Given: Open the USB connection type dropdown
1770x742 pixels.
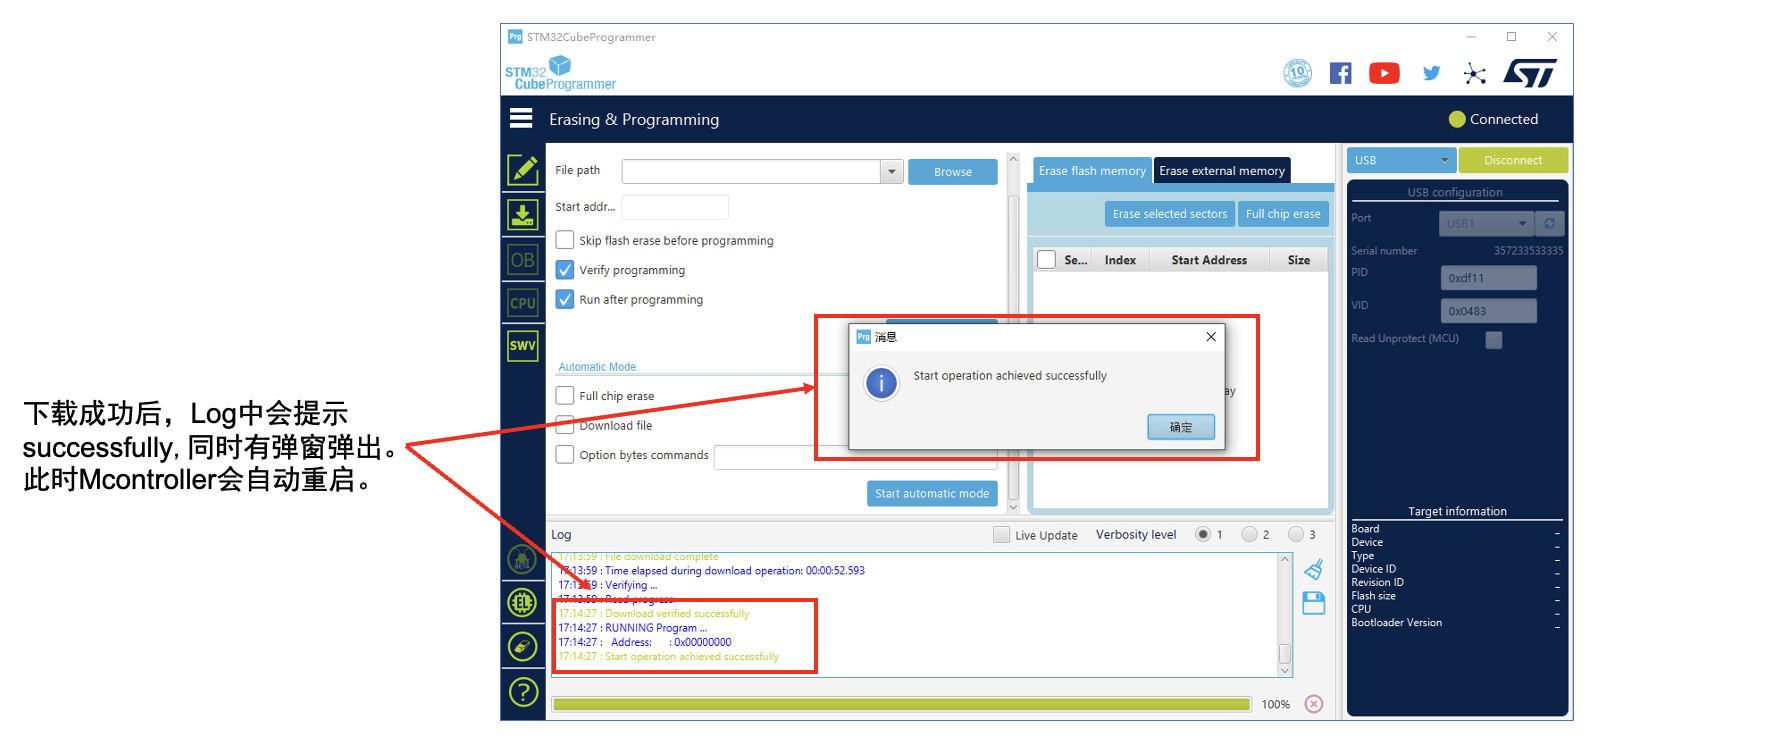Looking at the screenshot, I should [x=1400, y=160].
